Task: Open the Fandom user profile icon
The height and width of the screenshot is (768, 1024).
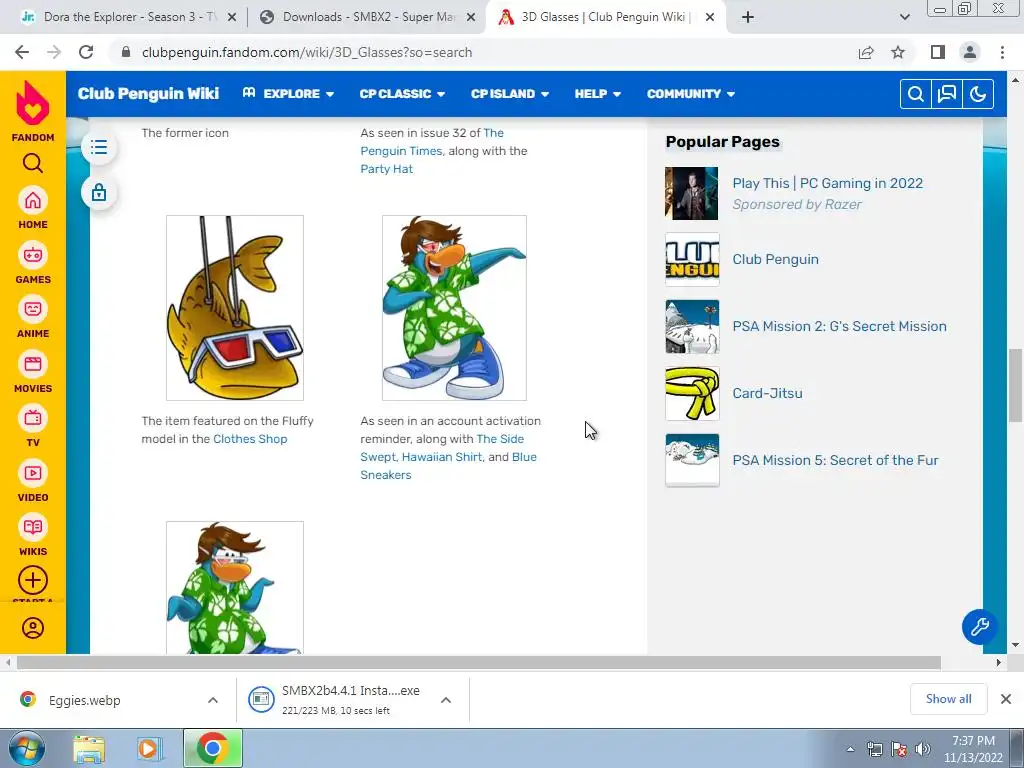Action: [x=33, y=628]
